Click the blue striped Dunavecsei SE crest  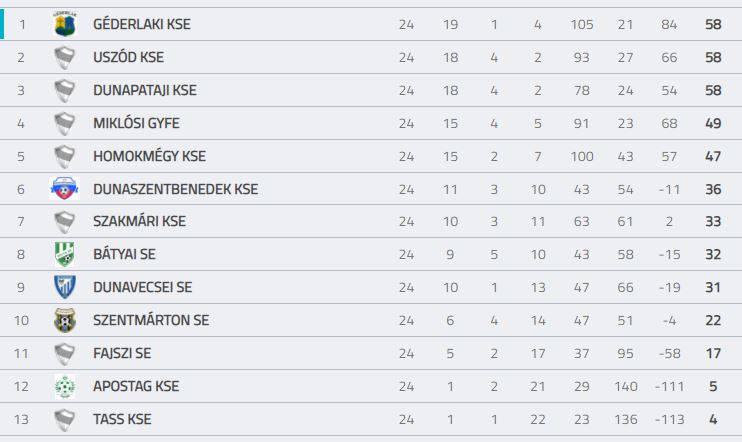click(65, 287)
